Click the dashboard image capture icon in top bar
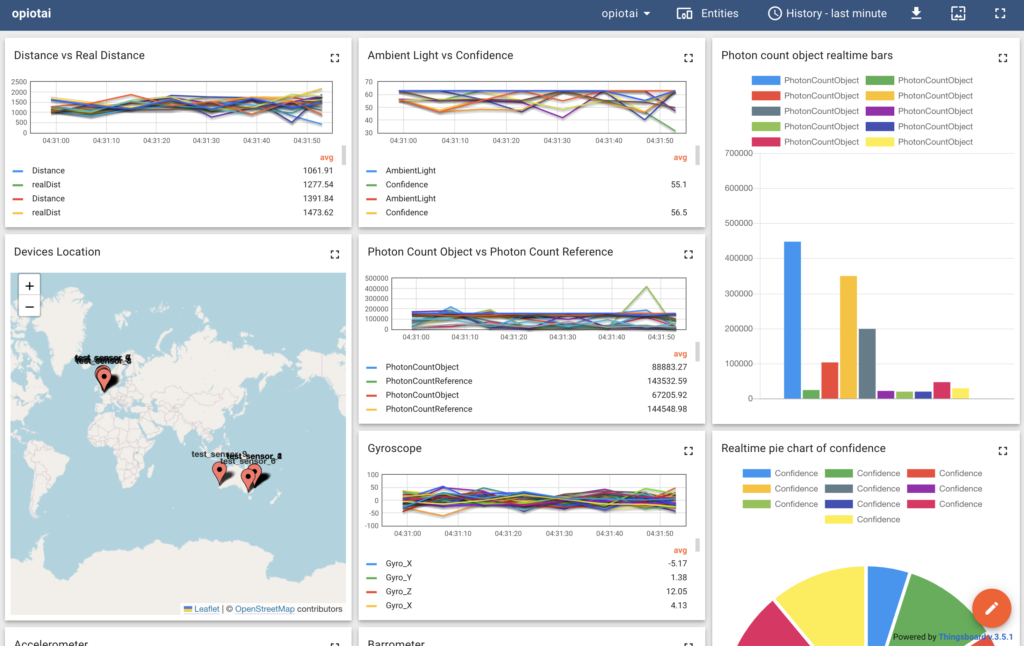Screen dimensions: 1024x646 coord(958,13)
